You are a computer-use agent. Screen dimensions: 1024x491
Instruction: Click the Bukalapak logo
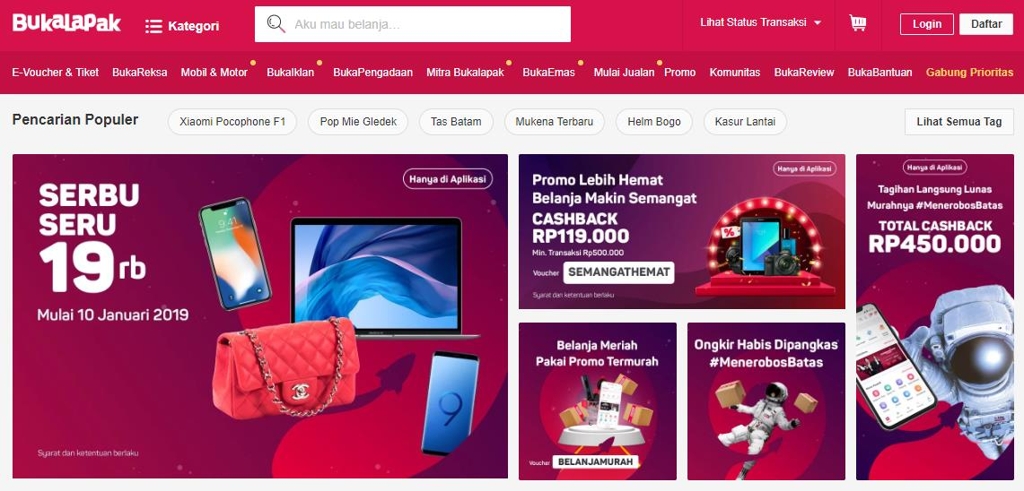click(67, 23)
